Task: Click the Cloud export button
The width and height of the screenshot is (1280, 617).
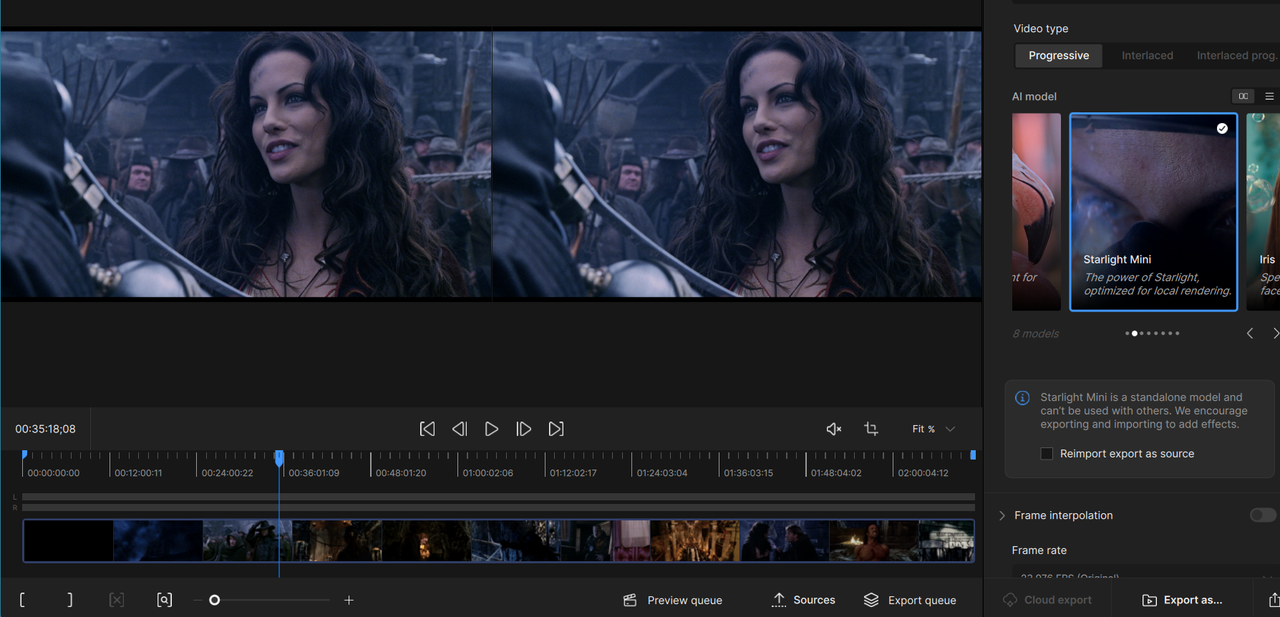Action: coord(1046,600)
